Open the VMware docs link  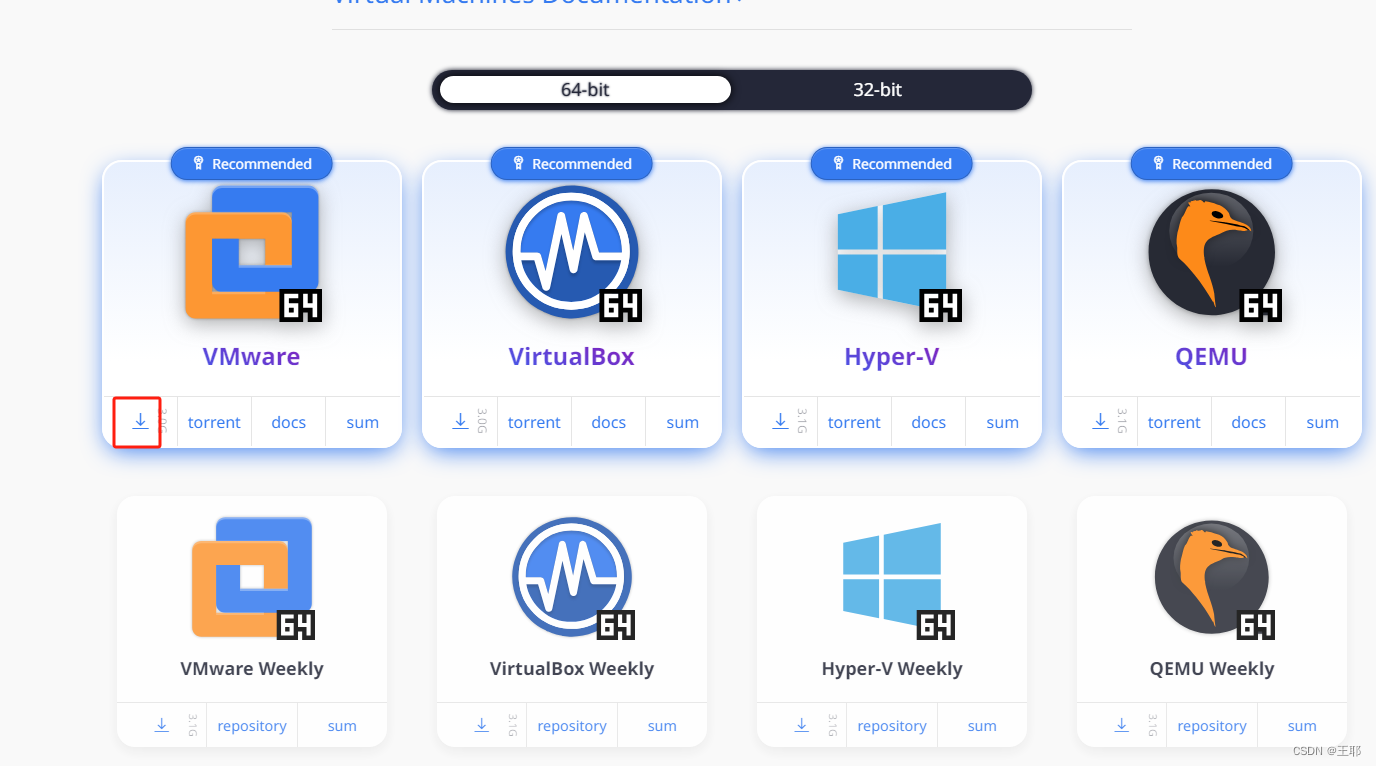pos(289,422)
